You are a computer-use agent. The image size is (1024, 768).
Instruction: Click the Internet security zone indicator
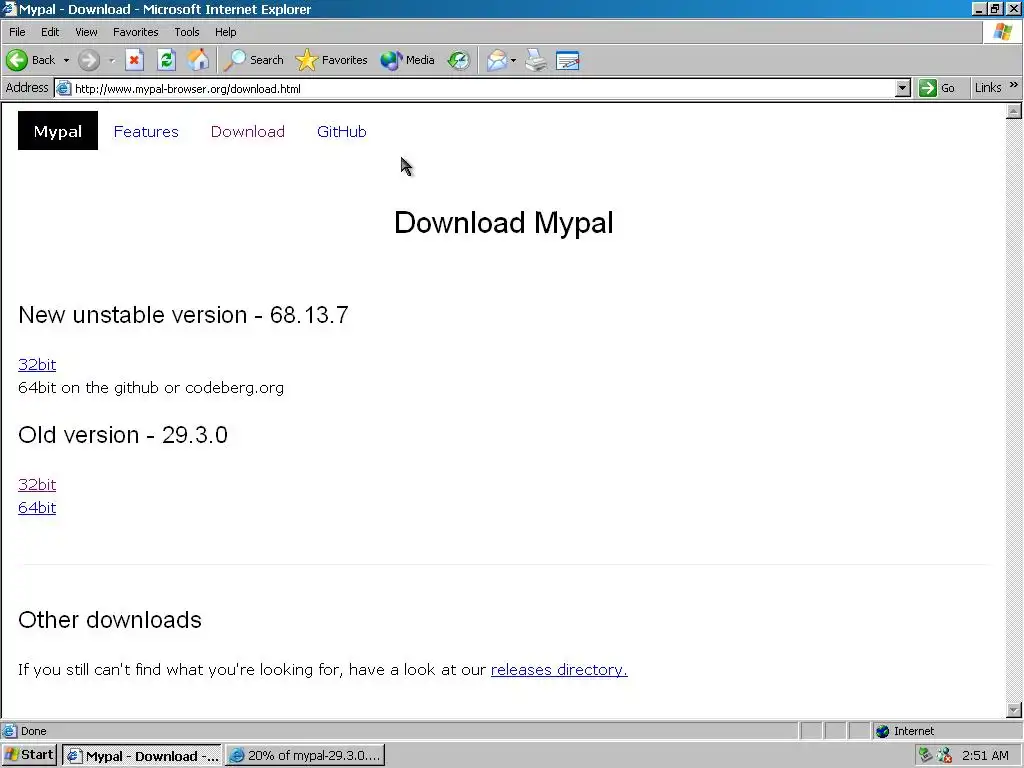click(906, 731)
